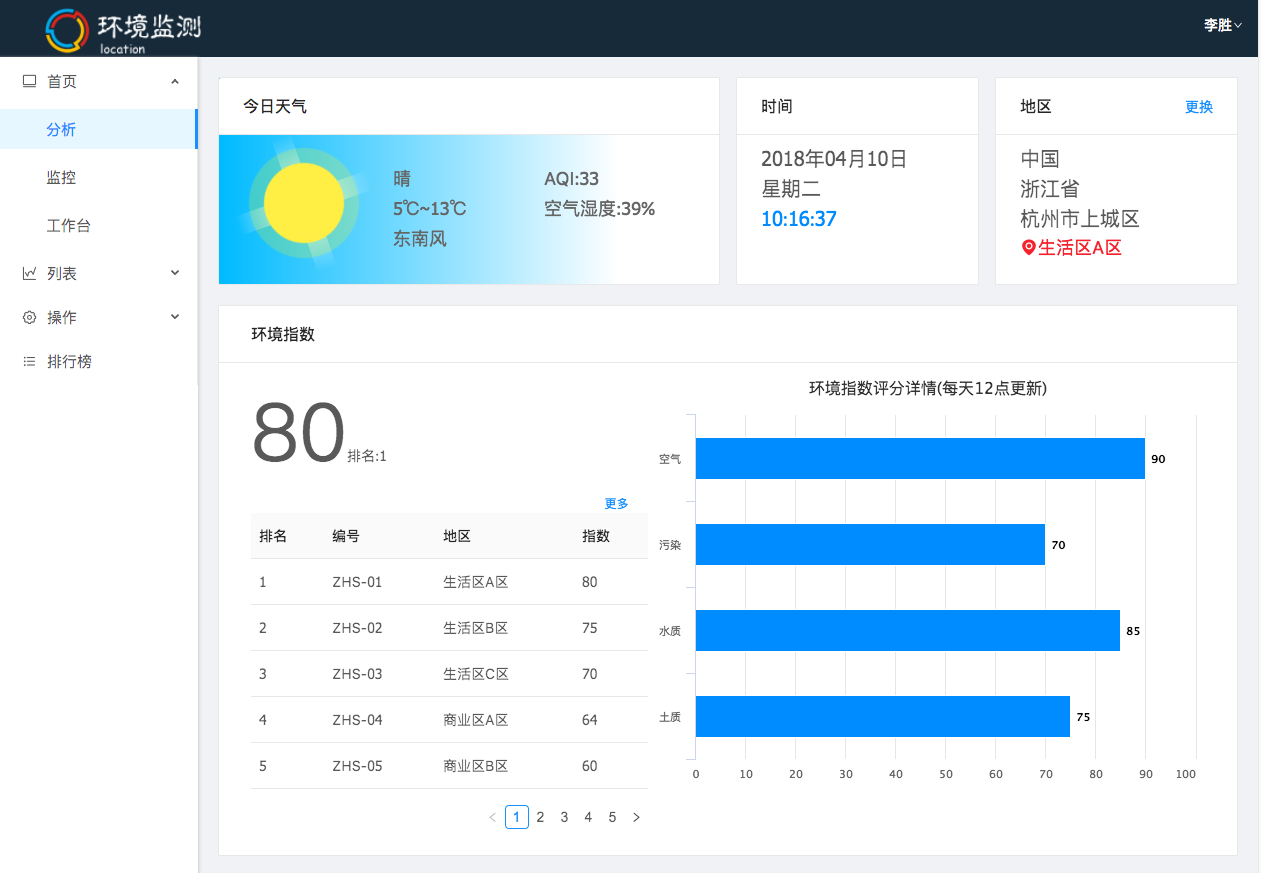The height and width of the screenshot is (873, 1261).
Task: Click the 编号 column header
Action: click(346, 536)
